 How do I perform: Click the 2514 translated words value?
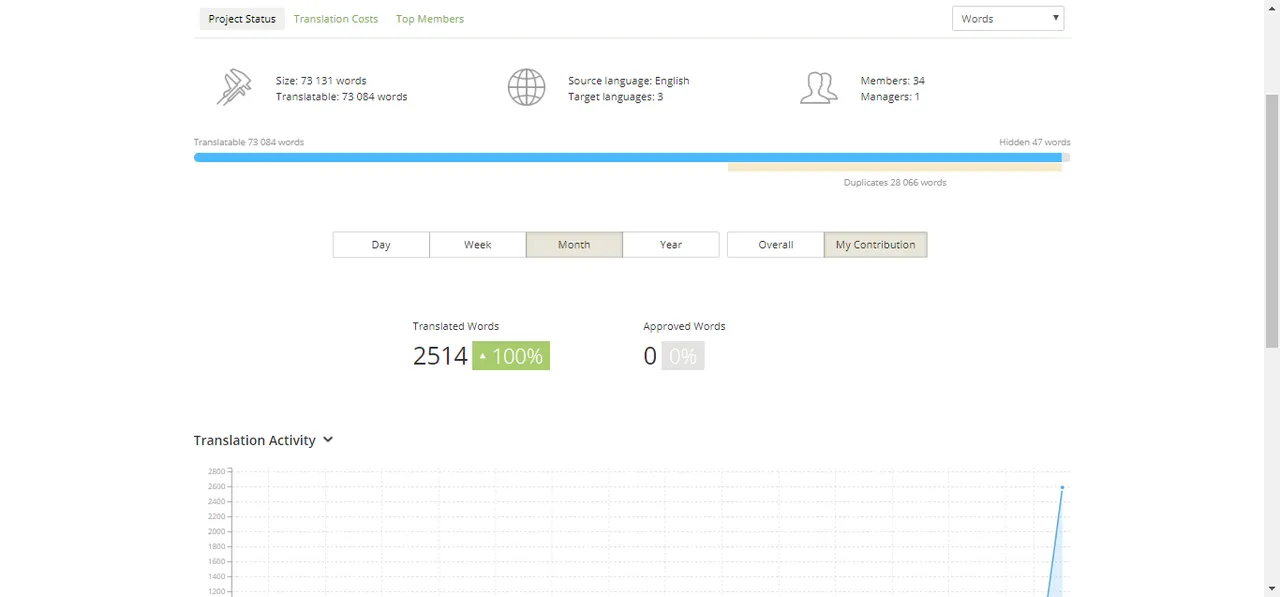click(440, 356)
